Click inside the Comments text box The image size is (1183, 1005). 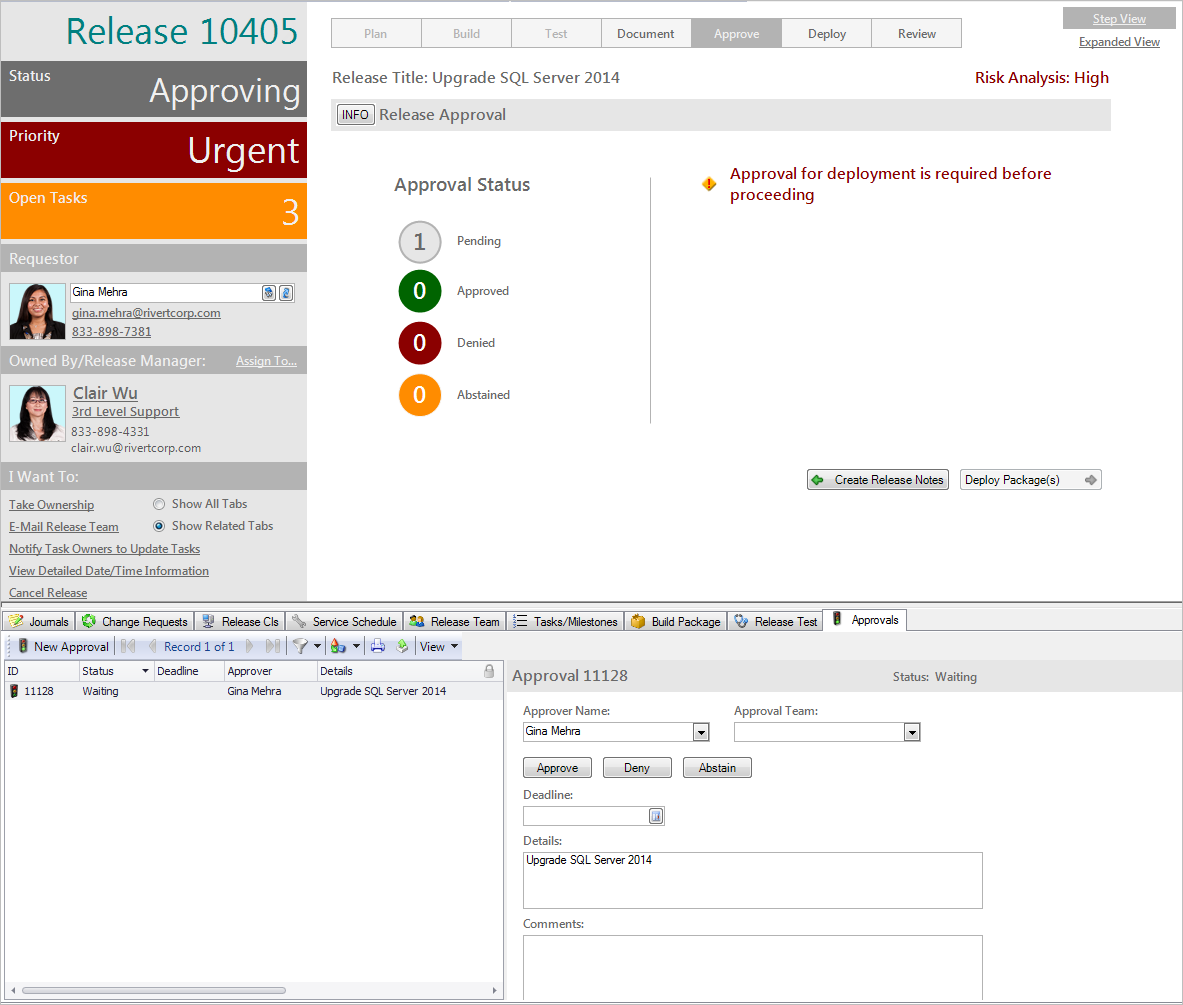(x=752, y=965)
